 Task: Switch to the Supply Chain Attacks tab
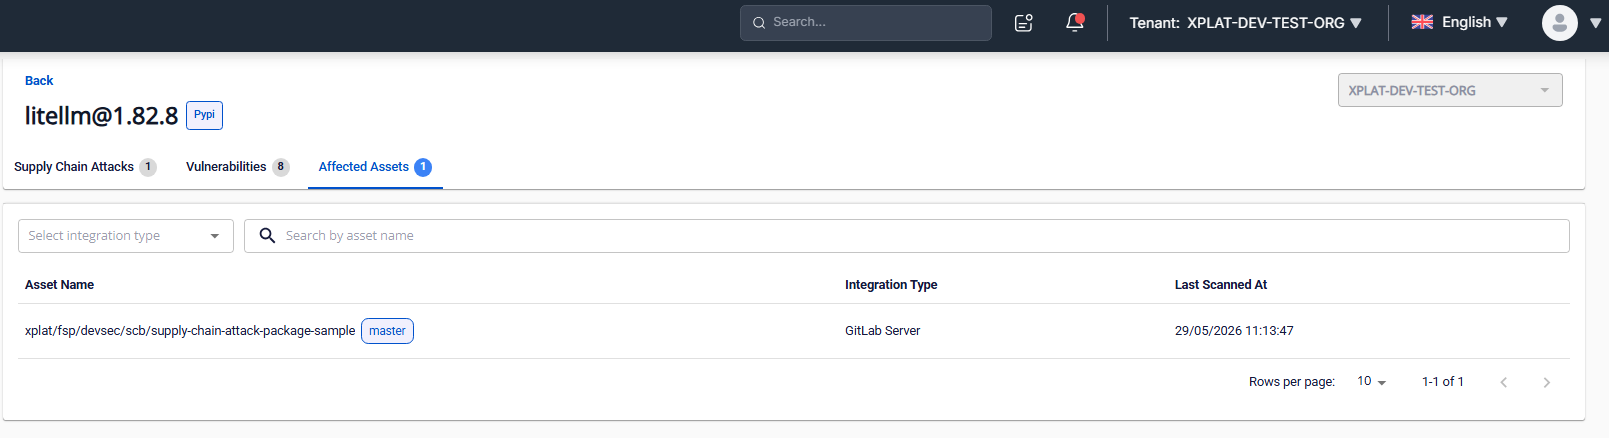[85, 167]
